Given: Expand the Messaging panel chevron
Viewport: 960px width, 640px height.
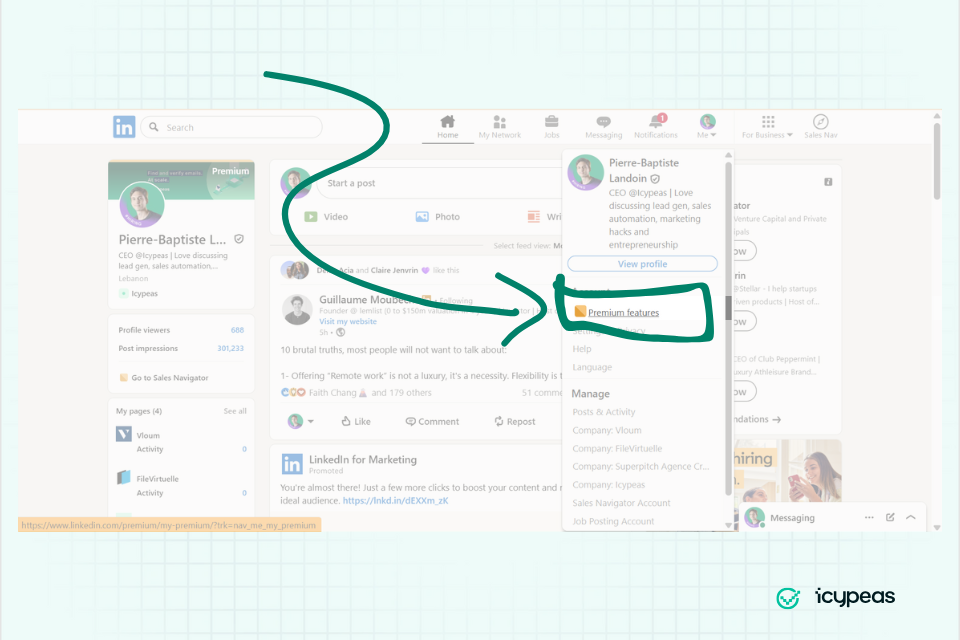Looking at the screenshot, I should click(x=911, y=518).
